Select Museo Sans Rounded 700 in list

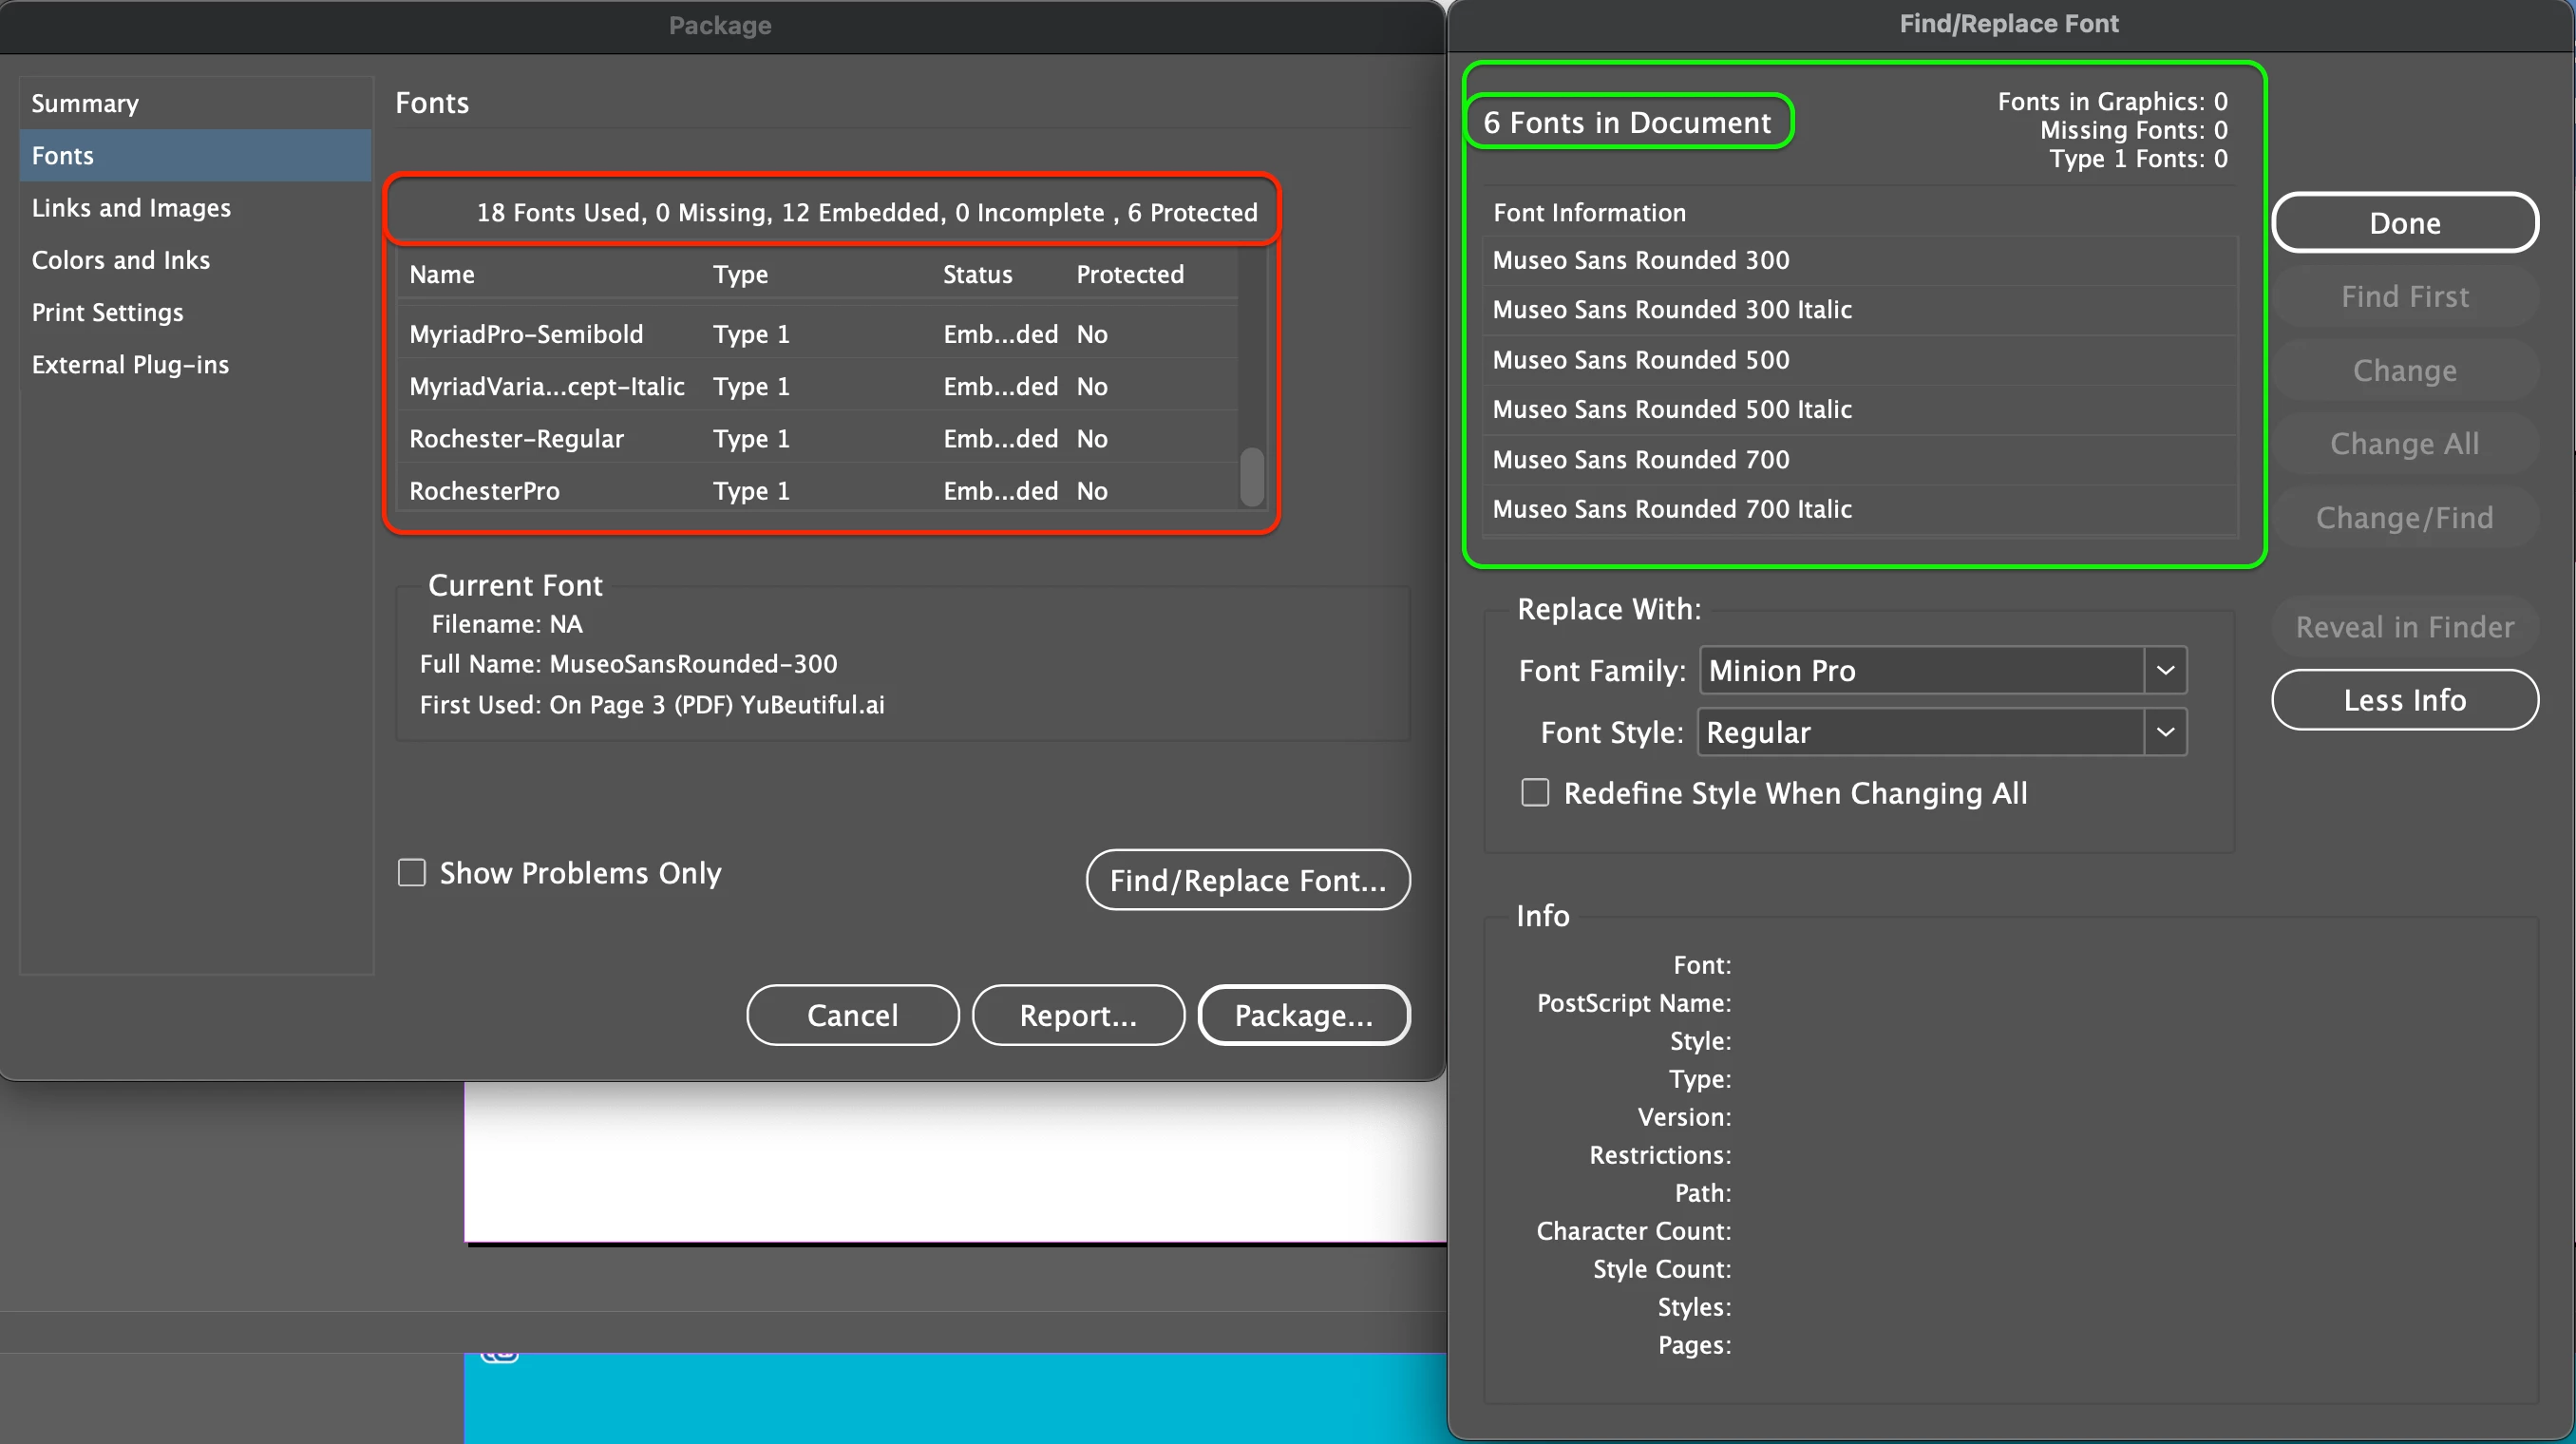1641,459
